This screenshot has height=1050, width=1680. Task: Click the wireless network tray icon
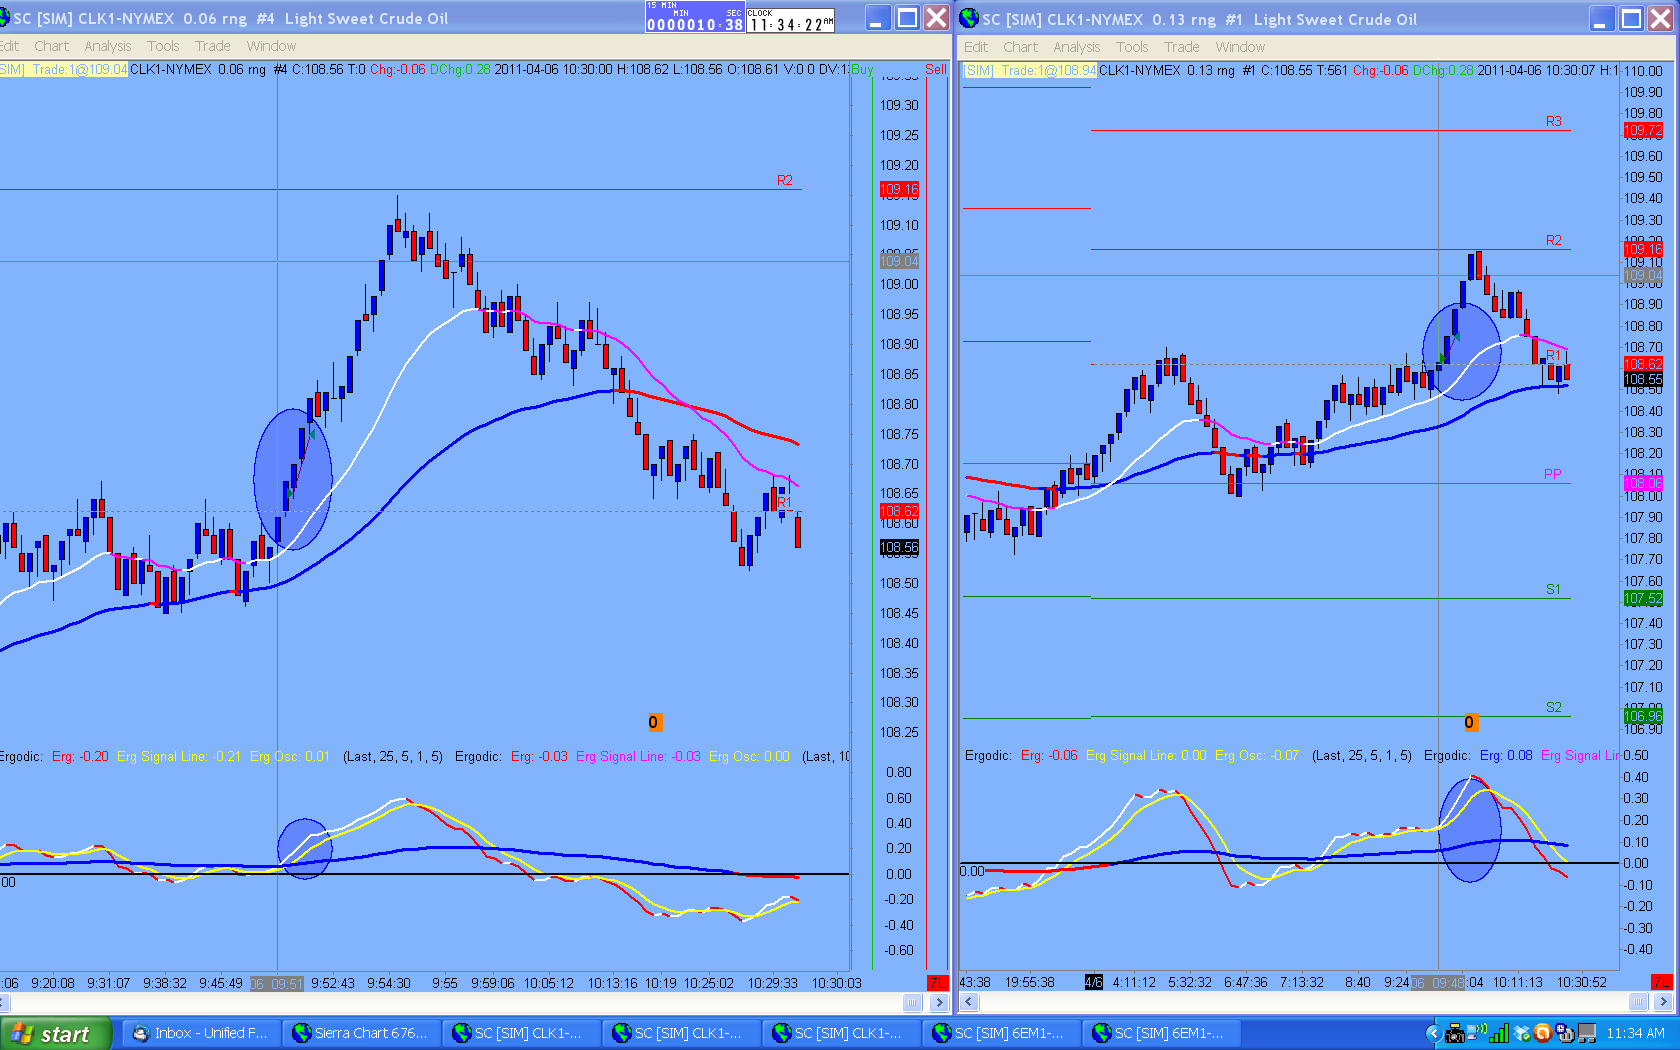[1477, 1032]
